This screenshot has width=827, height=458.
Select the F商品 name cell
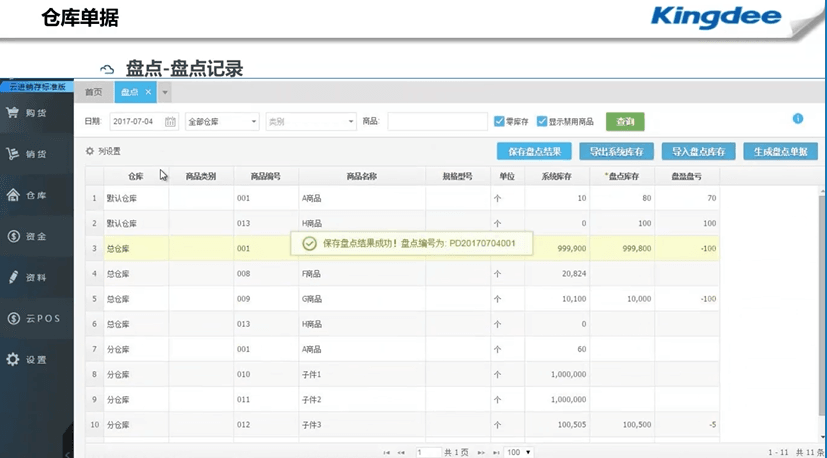[362, 274]
